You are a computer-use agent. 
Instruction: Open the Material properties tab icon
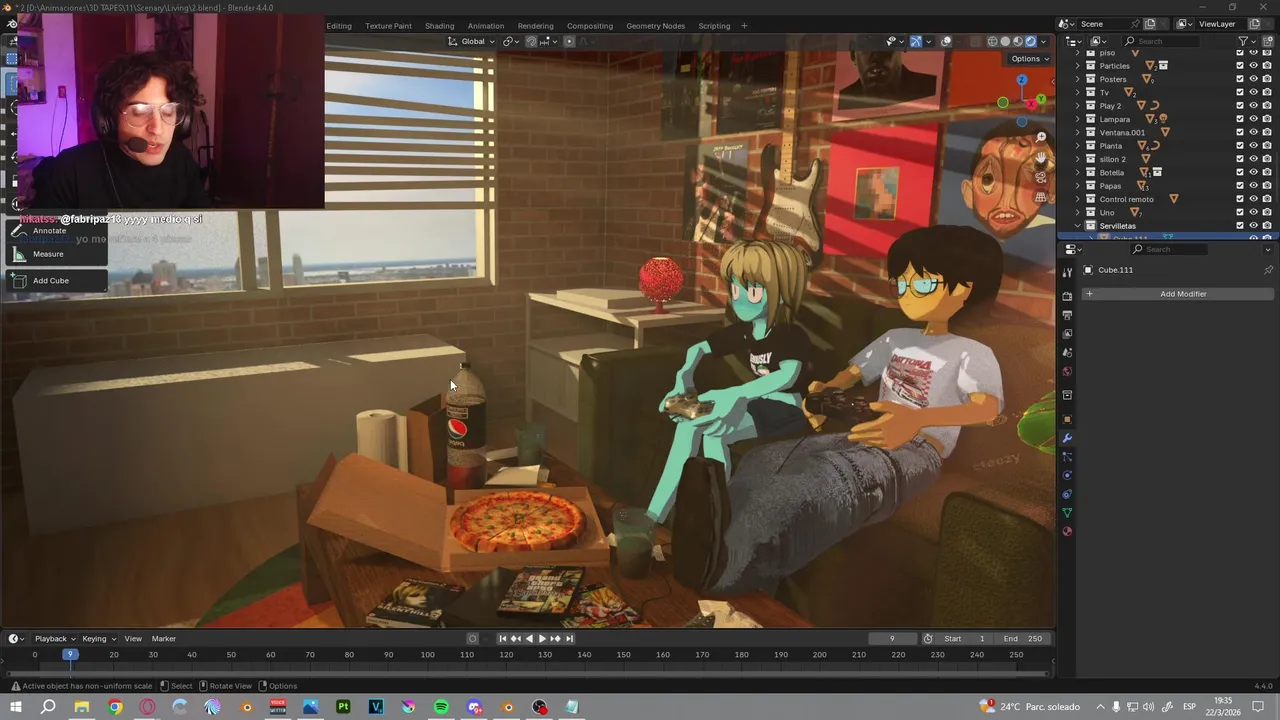[1067, 531]
